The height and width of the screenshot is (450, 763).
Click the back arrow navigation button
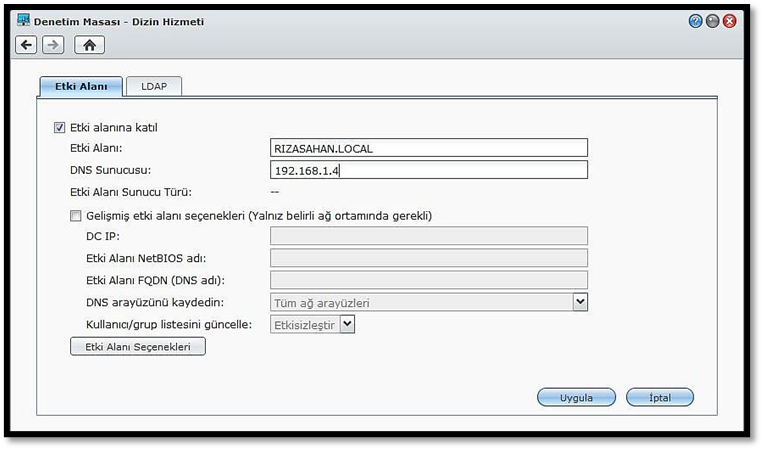point(27,44)
